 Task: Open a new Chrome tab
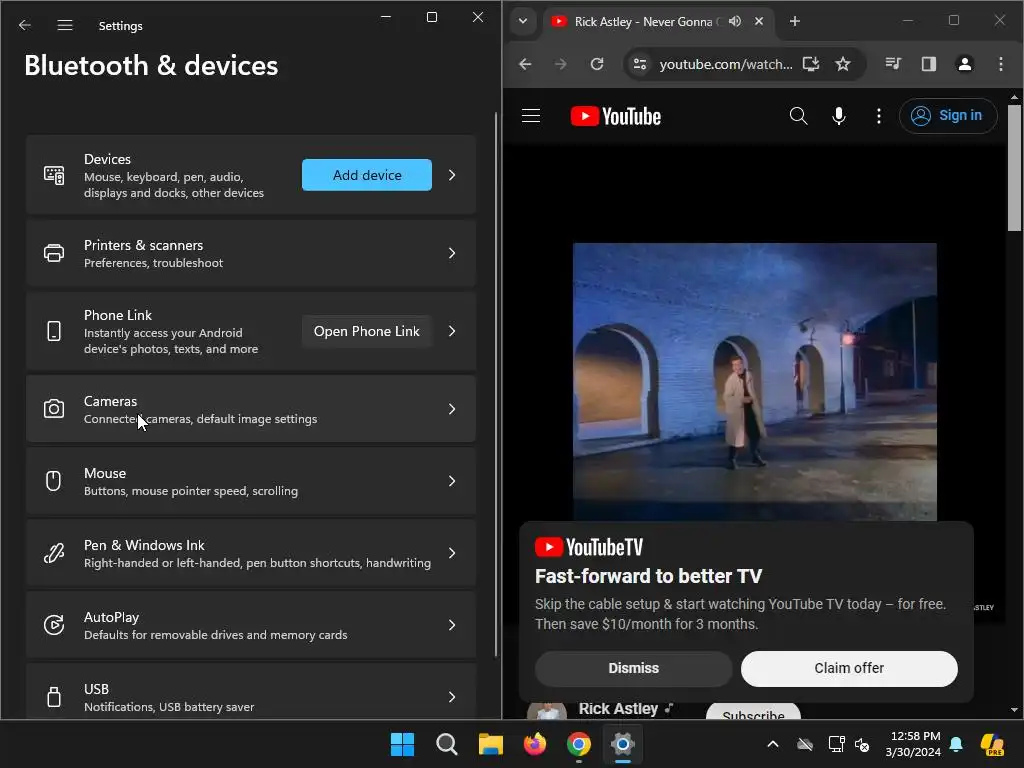coord(795,22)
